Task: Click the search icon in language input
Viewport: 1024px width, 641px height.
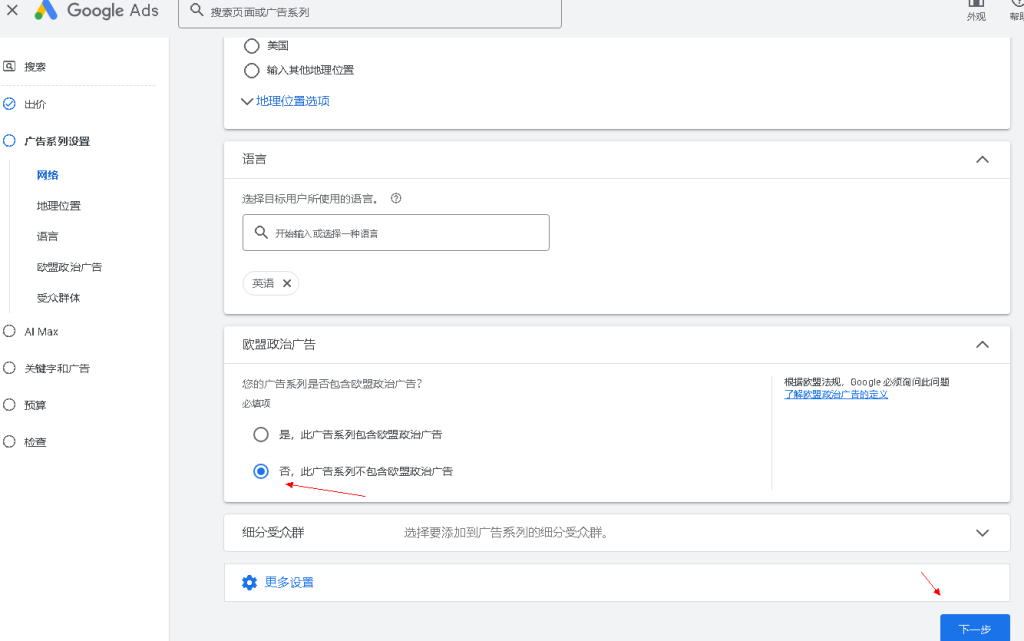Action: 260,232
